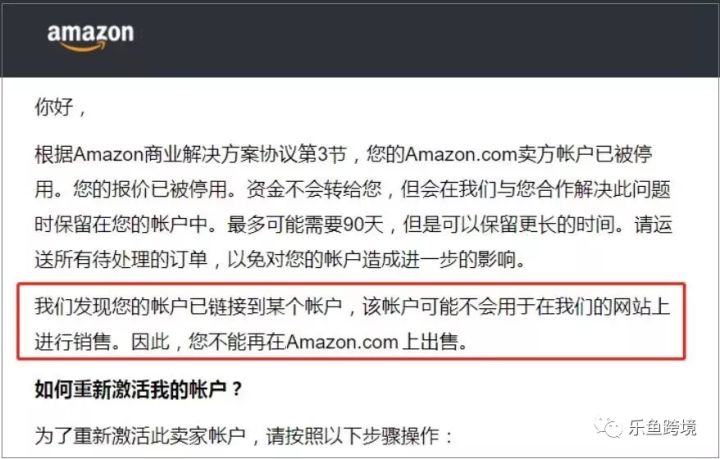Click the line 为了重新激活此卖家帐户
This screenshot has height=459, width=720.
[140, 435]
